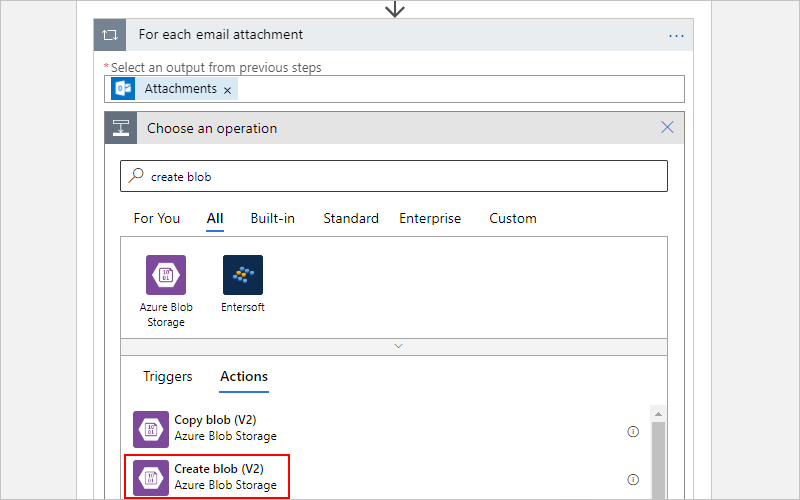Click the search magnifier icon

pos(136,176)
